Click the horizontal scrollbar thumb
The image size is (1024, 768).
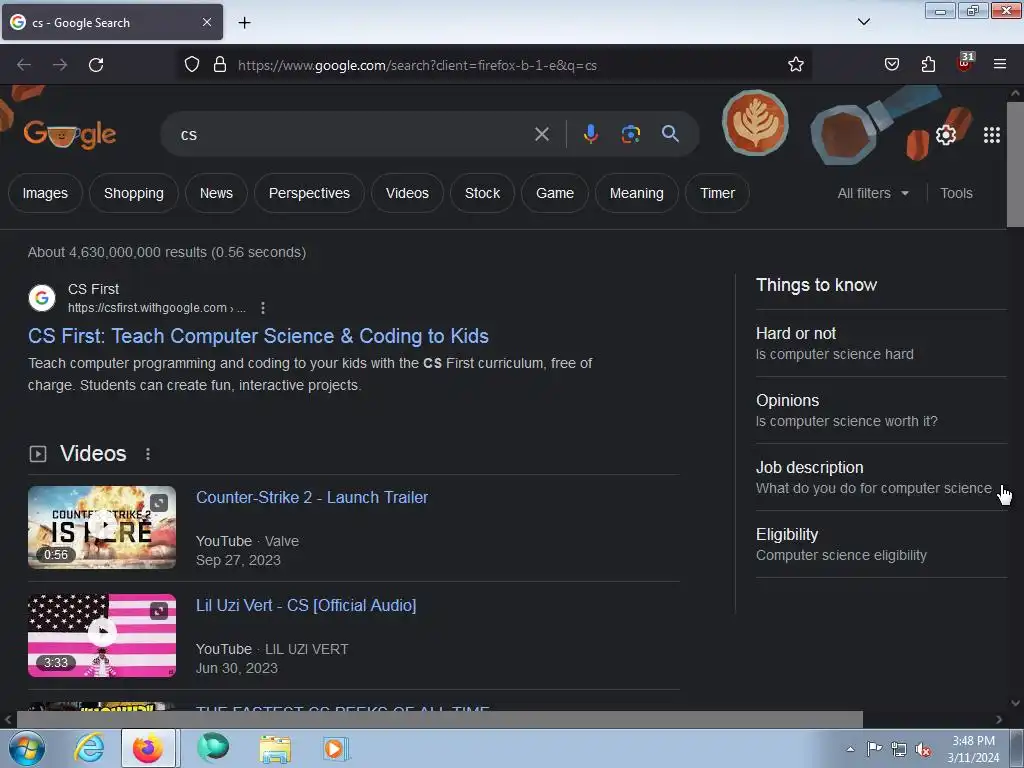point(440,720)
